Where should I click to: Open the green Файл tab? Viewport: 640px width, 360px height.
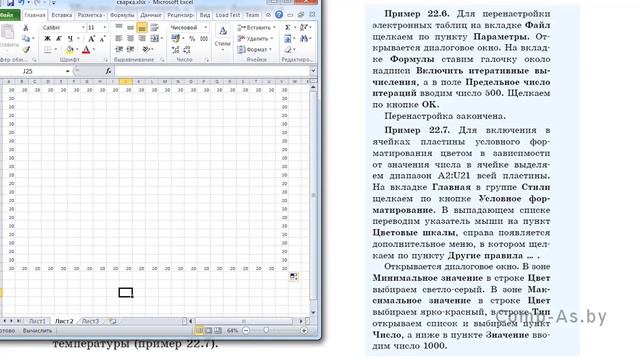[x=9, y=15]
